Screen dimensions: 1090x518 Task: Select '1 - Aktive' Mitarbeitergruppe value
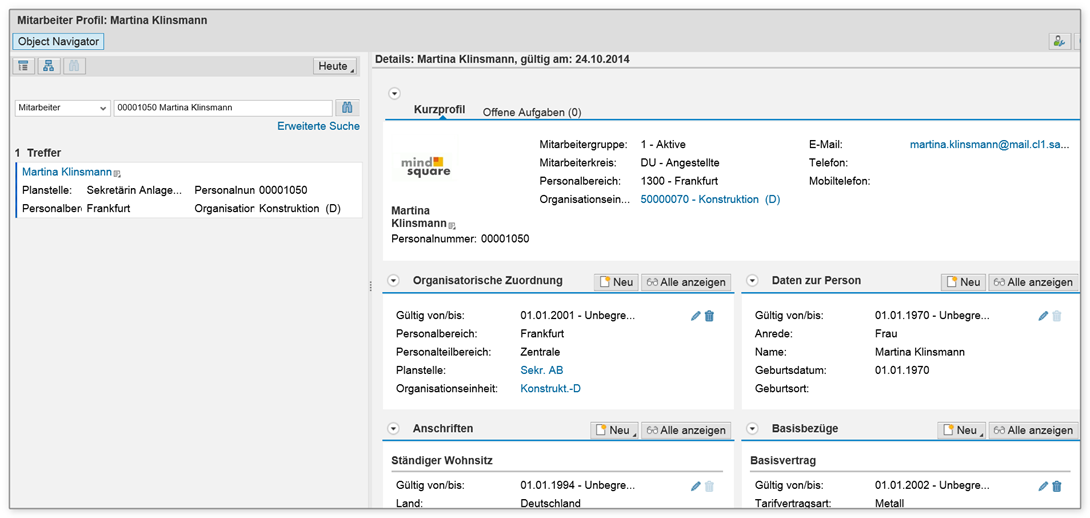(x=663, y=145)
